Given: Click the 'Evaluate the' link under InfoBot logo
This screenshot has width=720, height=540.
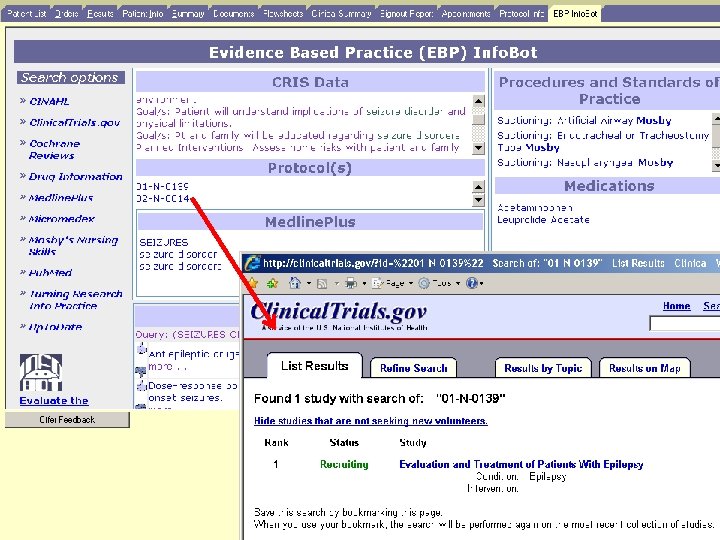Looking at the screenshot, I should tap(54, 400).
